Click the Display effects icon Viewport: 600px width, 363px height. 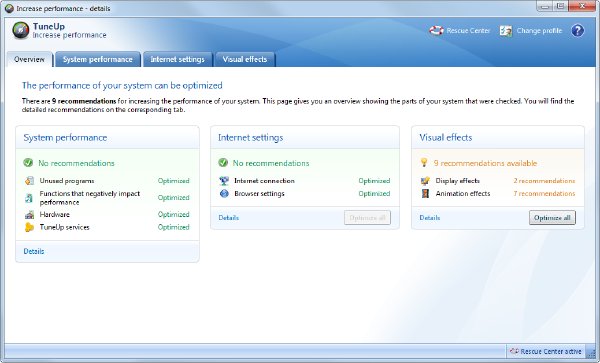pos(425,181)
